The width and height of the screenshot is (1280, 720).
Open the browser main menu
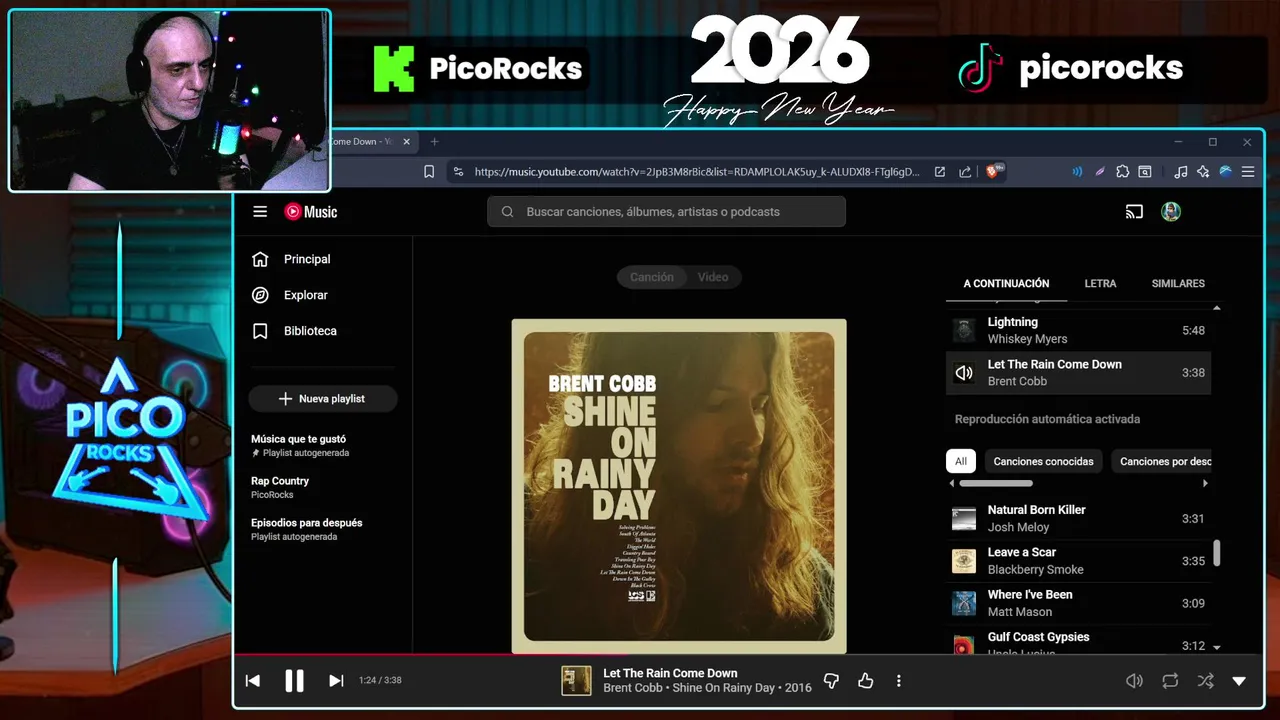[x=1248, y=172]
